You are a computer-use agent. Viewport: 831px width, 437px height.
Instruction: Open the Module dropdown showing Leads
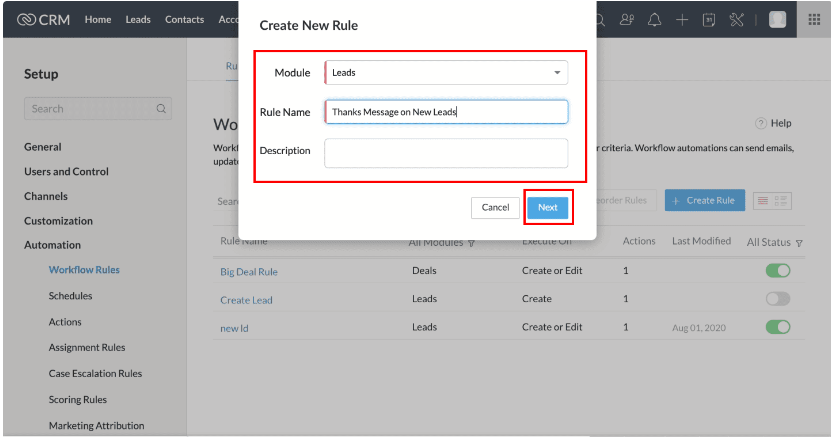446,73
